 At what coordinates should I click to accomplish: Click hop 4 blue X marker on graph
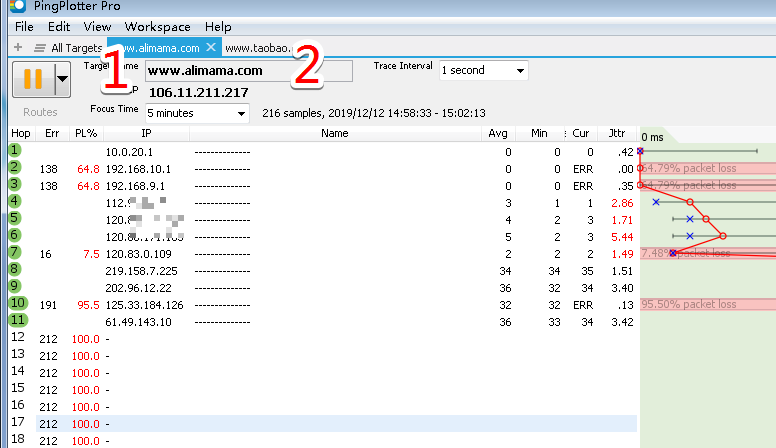pos(656,202)
